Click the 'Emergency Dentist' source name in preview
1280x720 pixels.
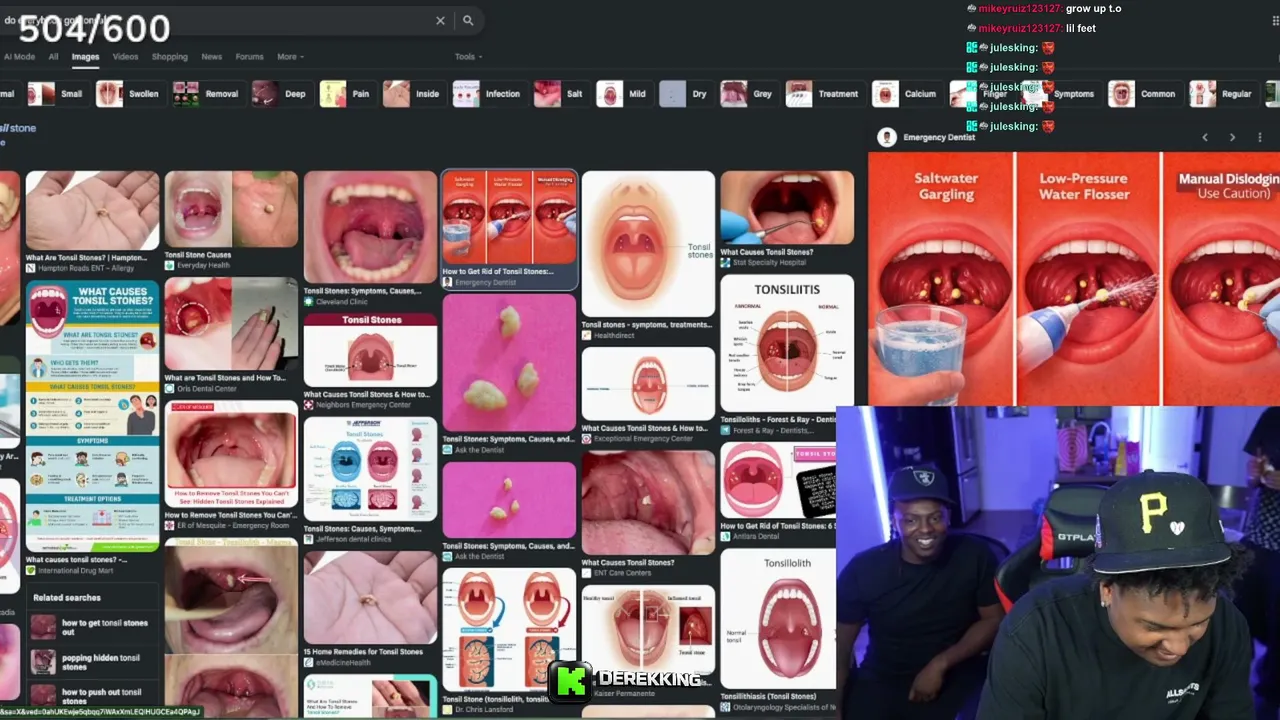pos(939,137)
